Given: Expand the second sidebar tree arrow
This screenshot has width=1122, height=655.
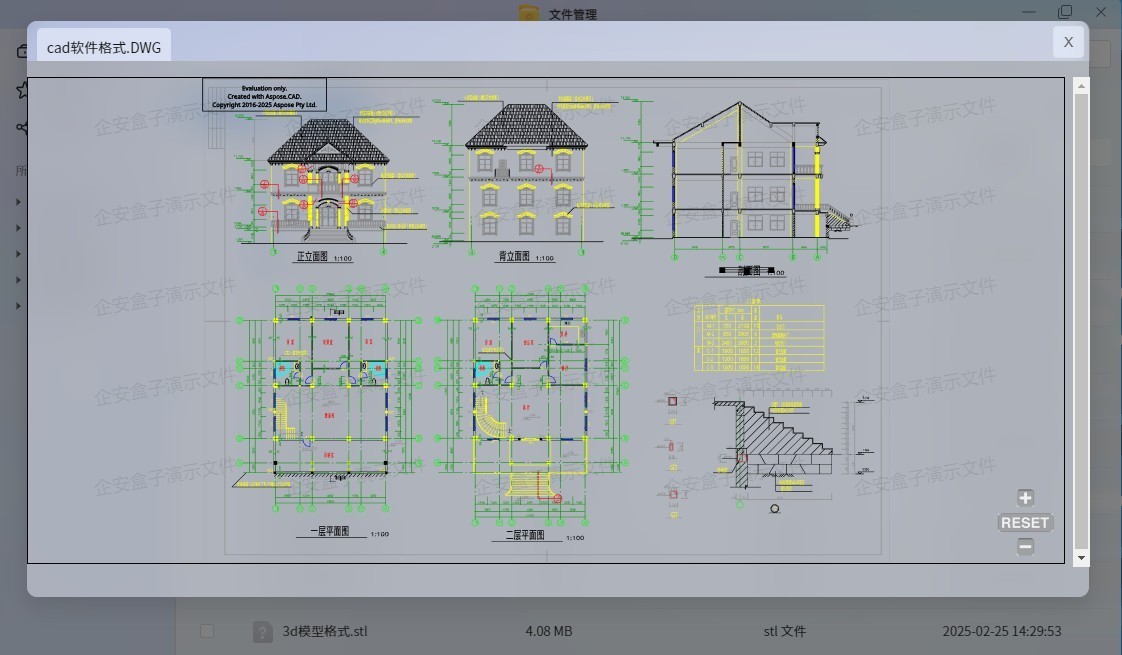Looking at the screenshot, I should point(19,228).
